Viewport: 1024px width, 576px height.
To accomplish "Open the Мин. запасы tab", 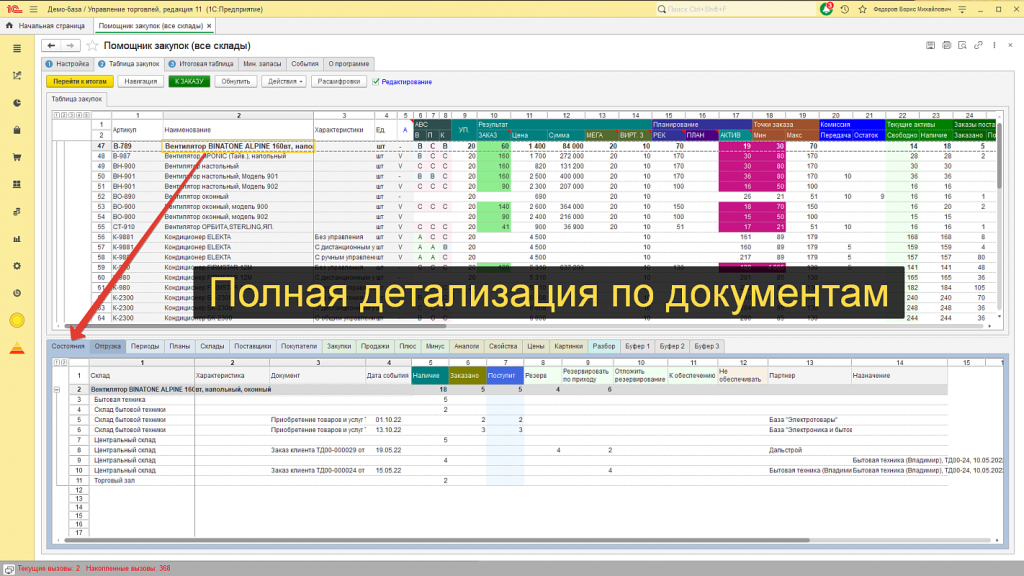I will [x=262, y=64].
